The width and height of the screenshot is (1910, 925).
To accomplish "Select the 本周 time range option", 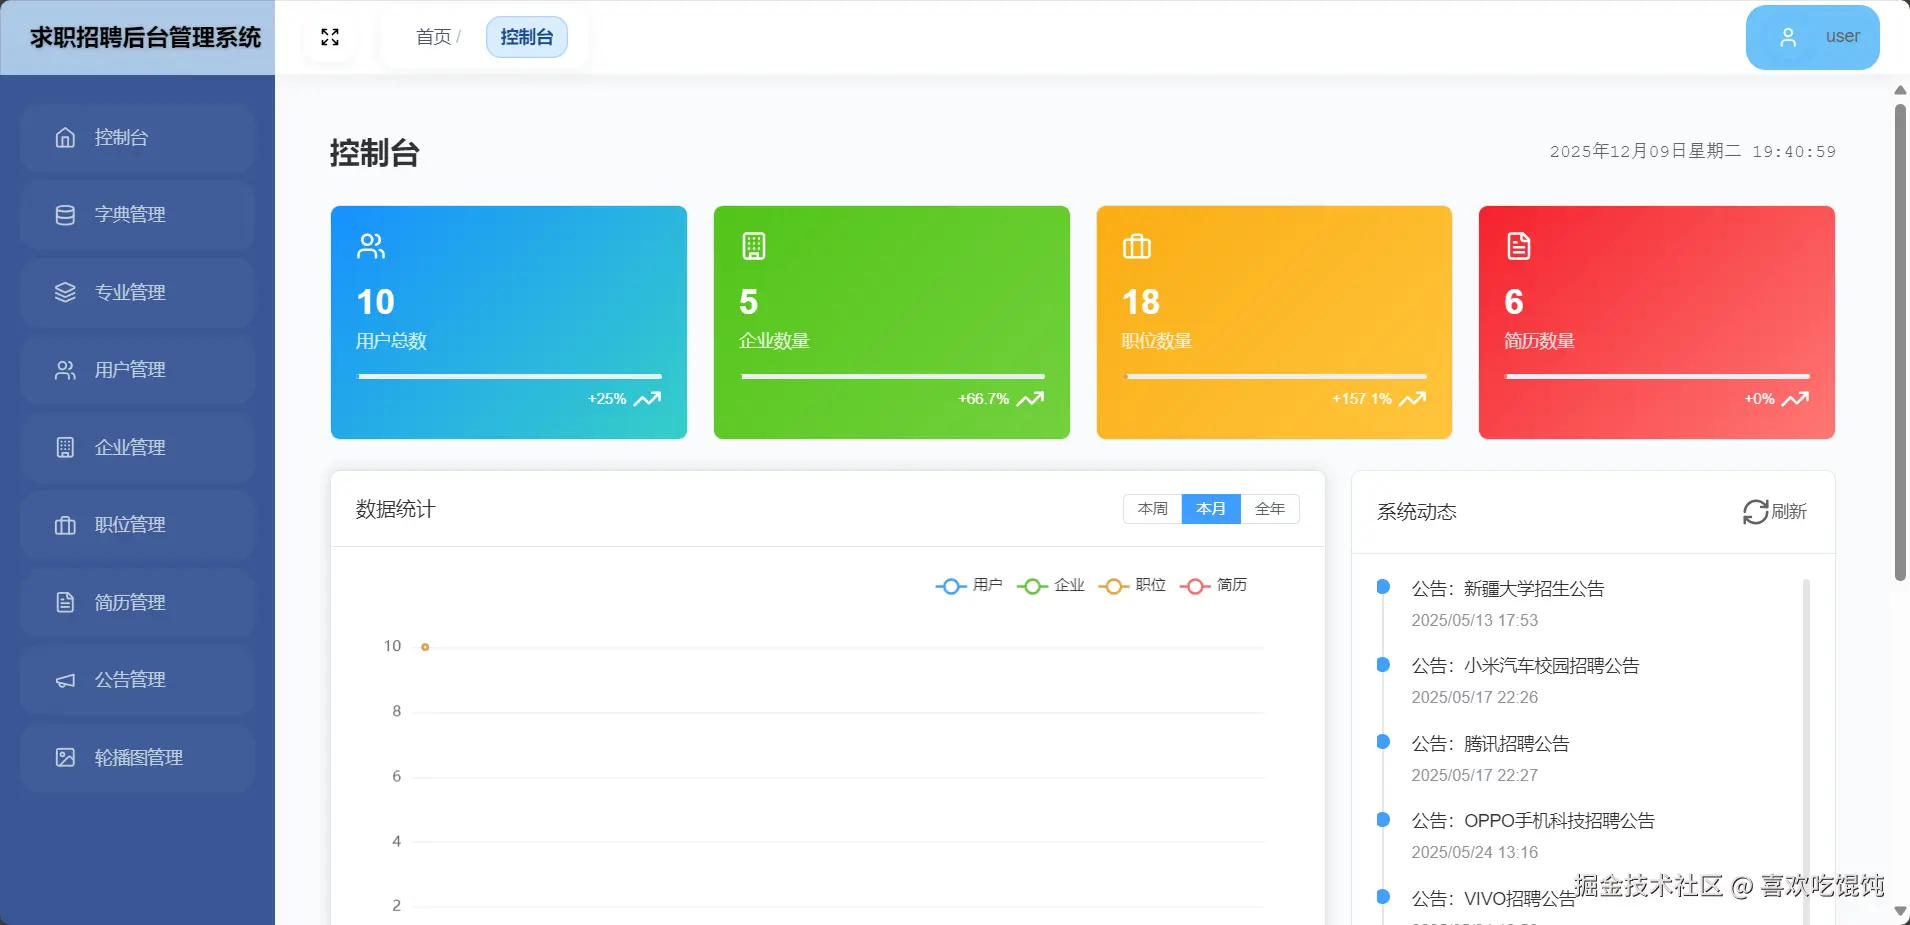I will point(1153,509).
